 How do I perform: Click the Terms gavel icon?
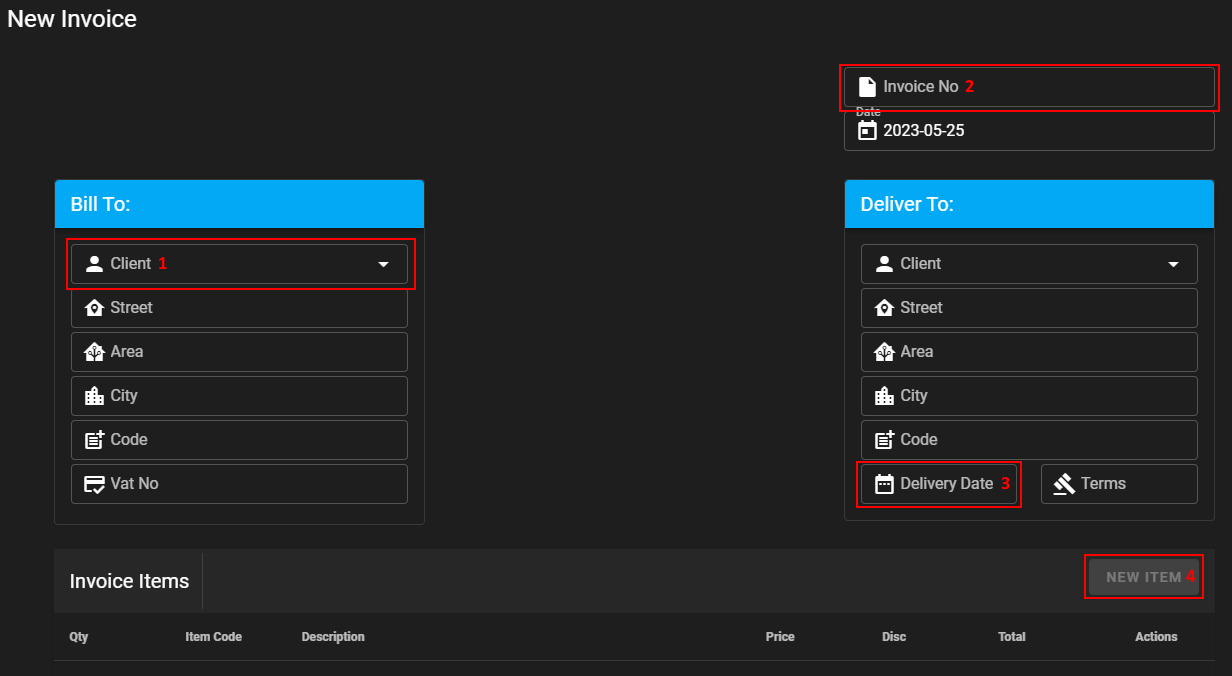click(x=1064, y=484)
